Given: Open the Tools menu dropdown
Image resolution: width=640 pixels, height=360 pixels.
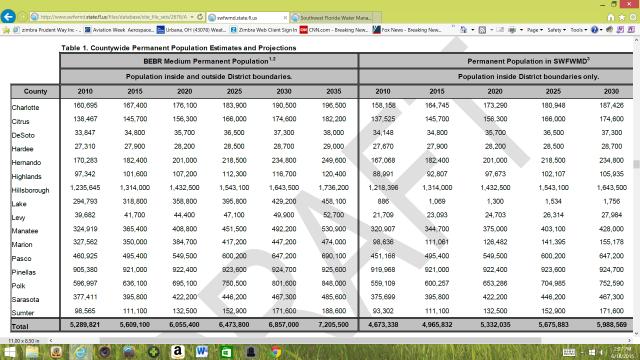Looking at the screenshot, I should click(578, 30).
